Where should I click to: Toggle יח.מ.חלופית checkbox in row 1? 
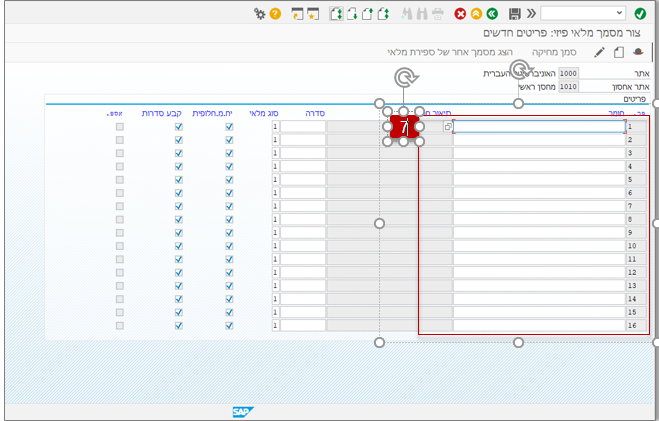[x=229, y=126]
